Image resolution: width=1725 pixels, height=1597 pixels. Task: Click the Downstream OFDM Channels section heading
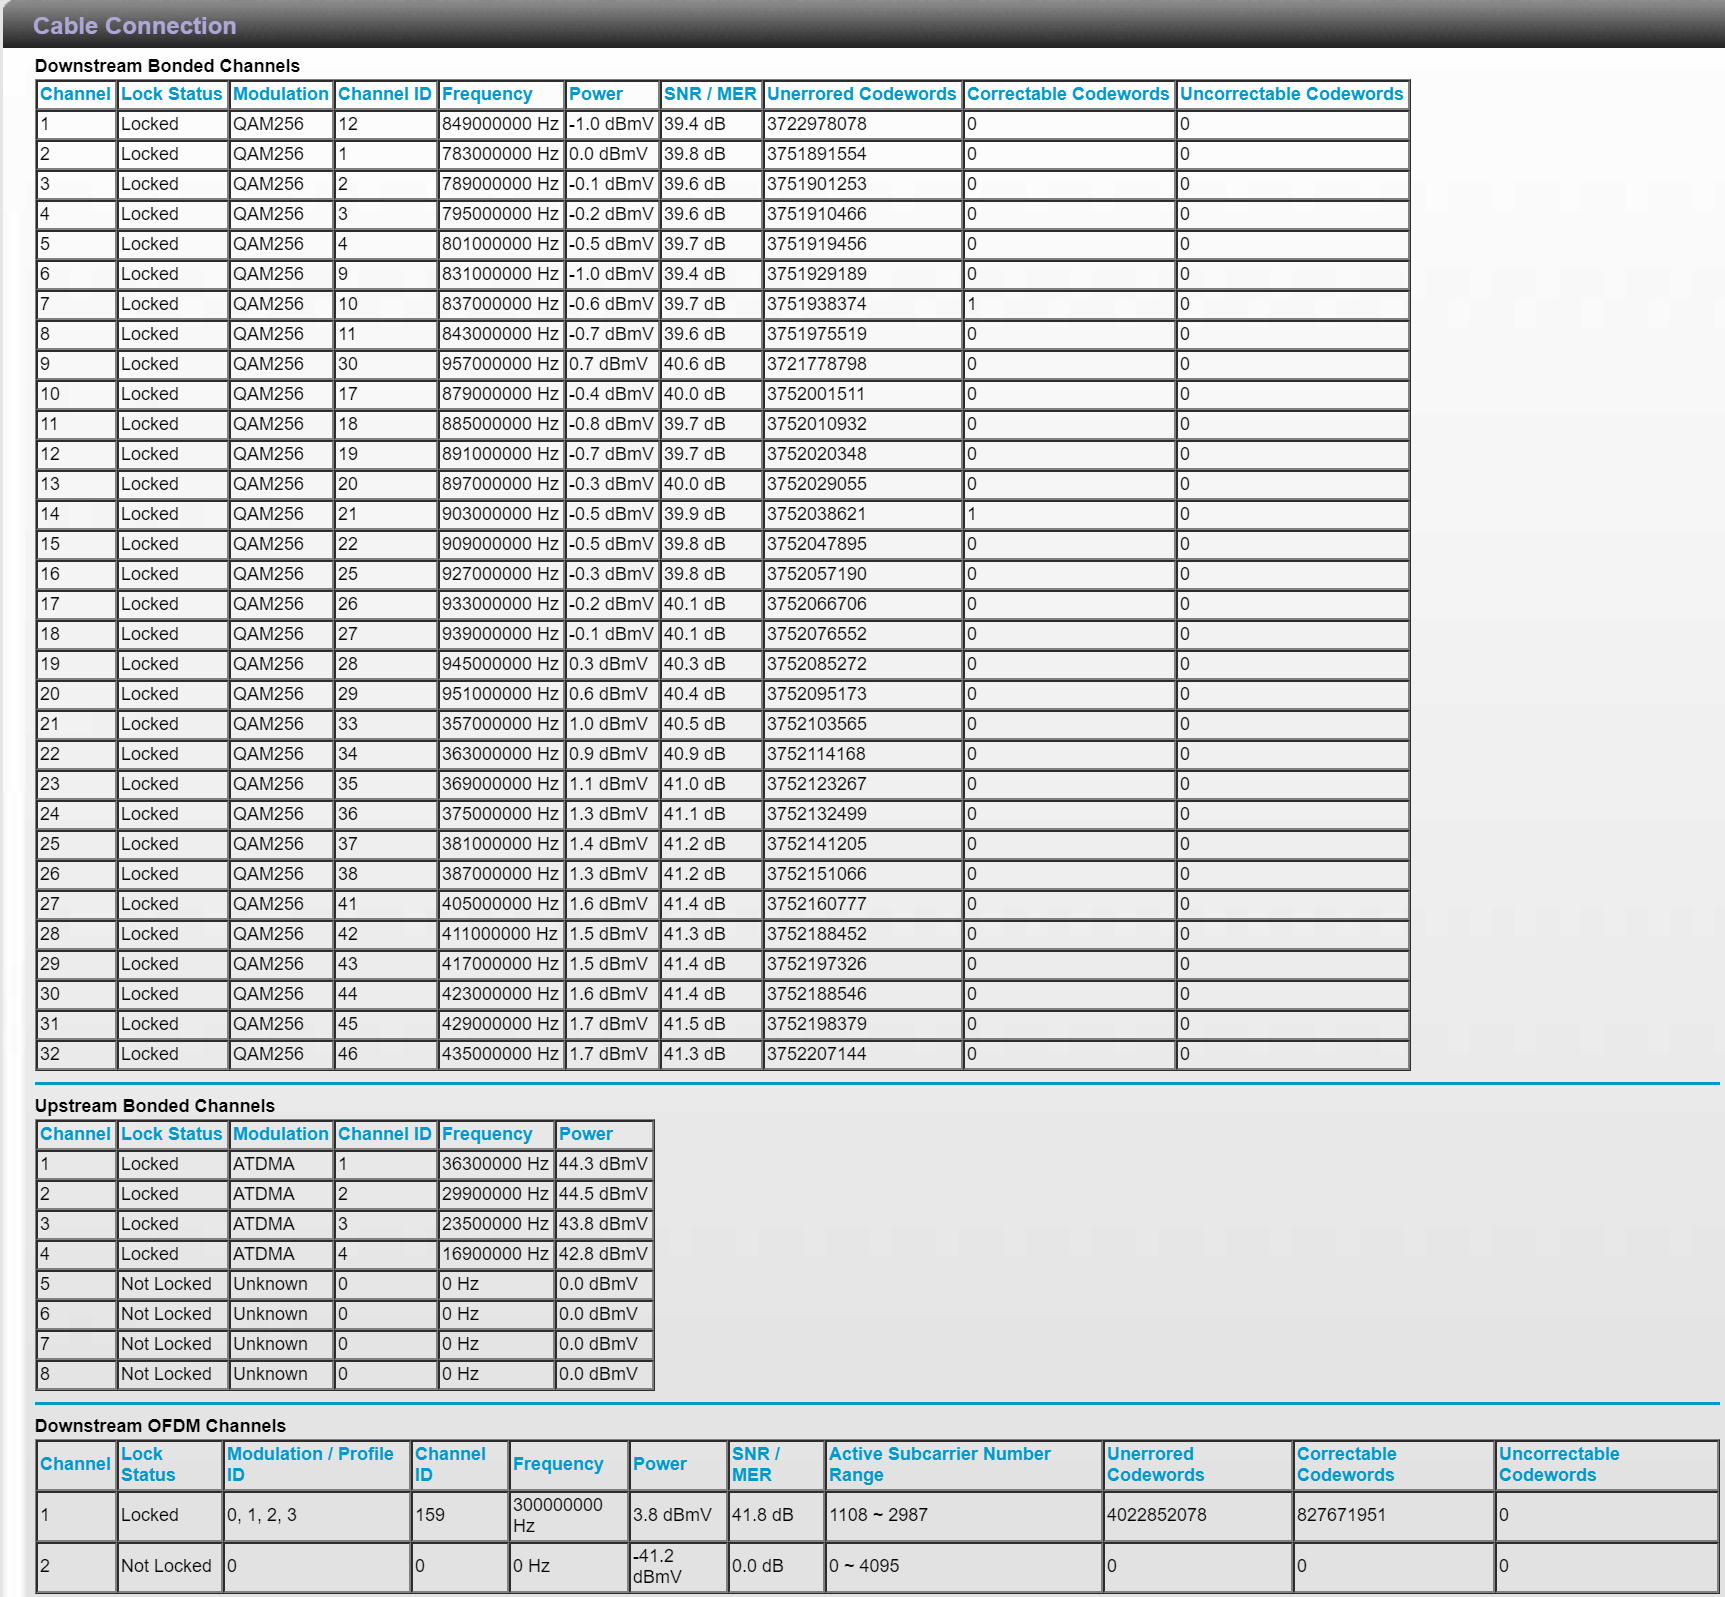point(160,1426)
